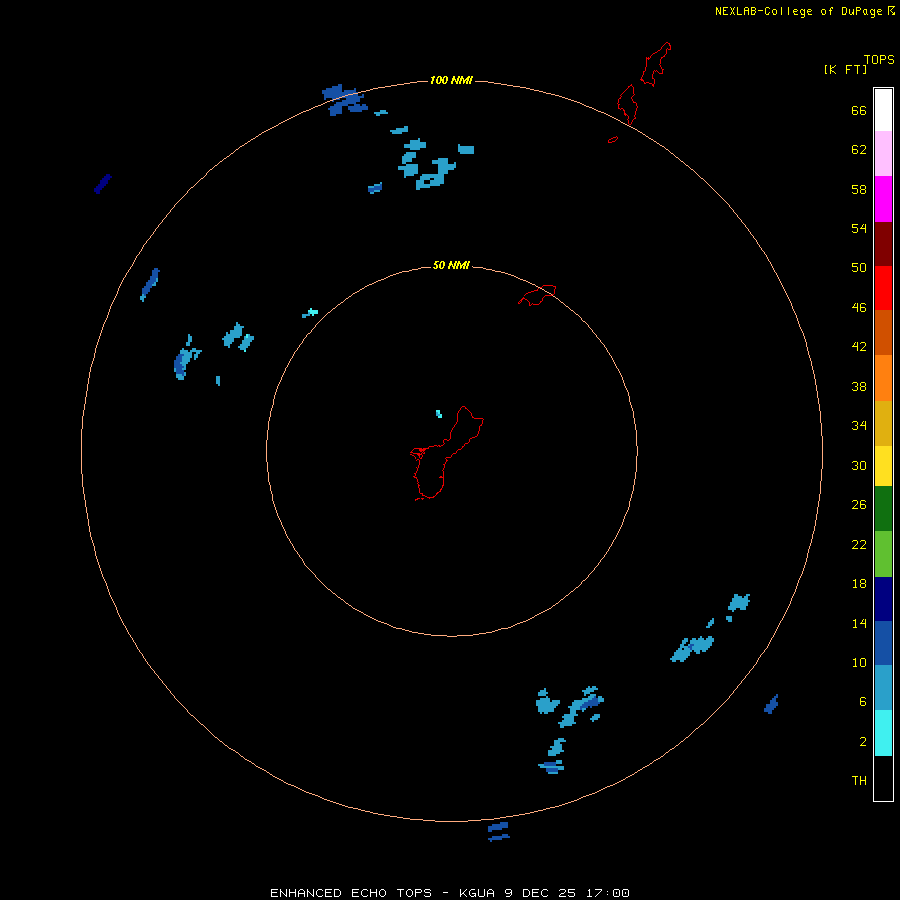Click the TH threshold legend label
The width and height of the screenshot is (900, 900).
click(859, 781)
